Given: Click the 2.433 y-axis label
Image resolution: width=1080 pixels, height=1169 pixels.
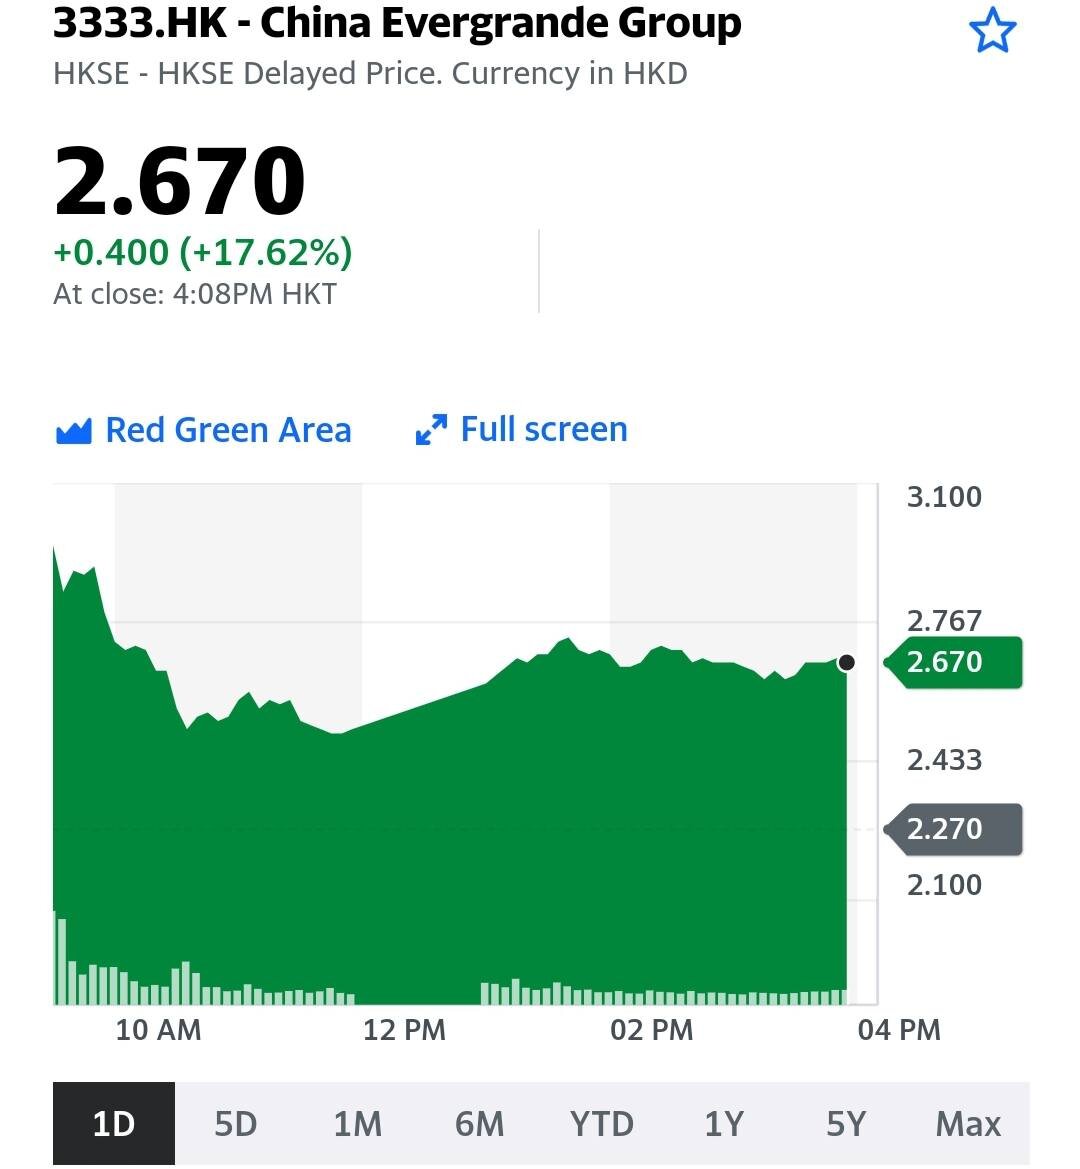Looking at the screenshot, I should tap(944, 760).
